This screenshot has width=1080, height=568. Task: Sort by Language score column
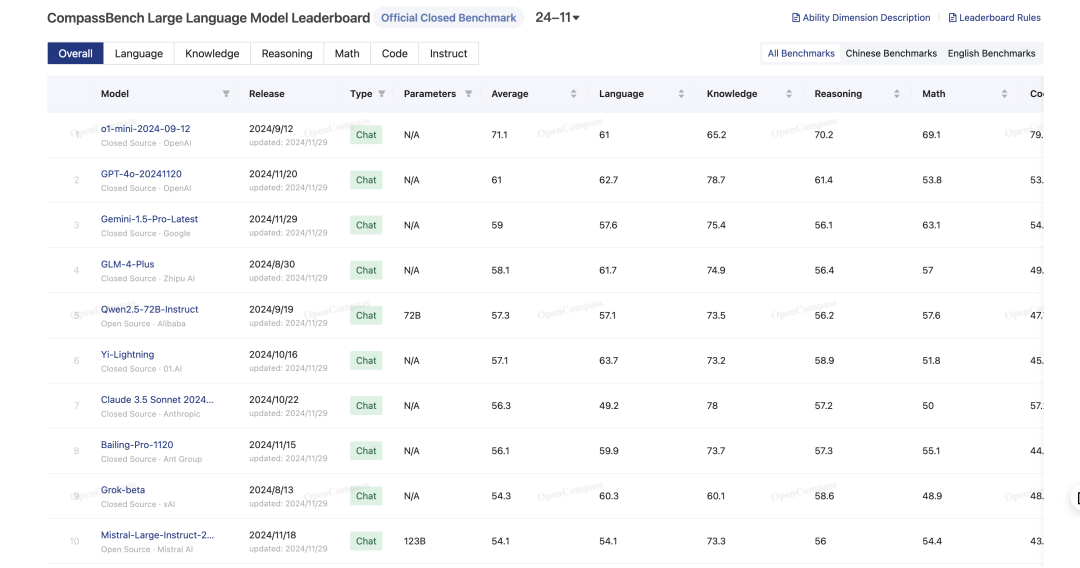pos(681,94)
